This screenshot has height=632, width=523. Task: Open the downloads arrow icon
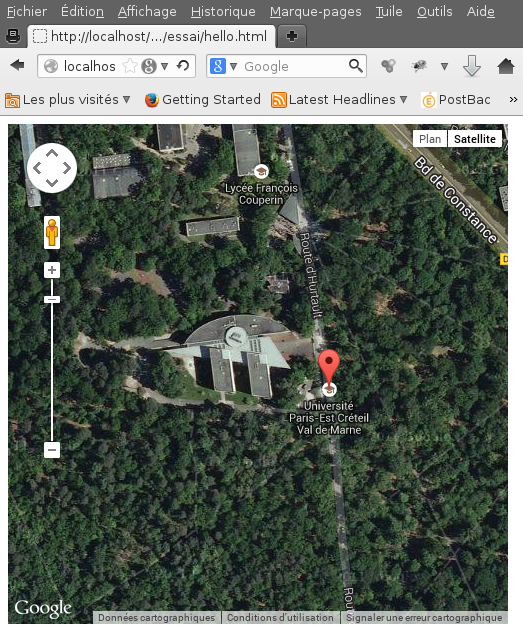[x=472, y=66]
